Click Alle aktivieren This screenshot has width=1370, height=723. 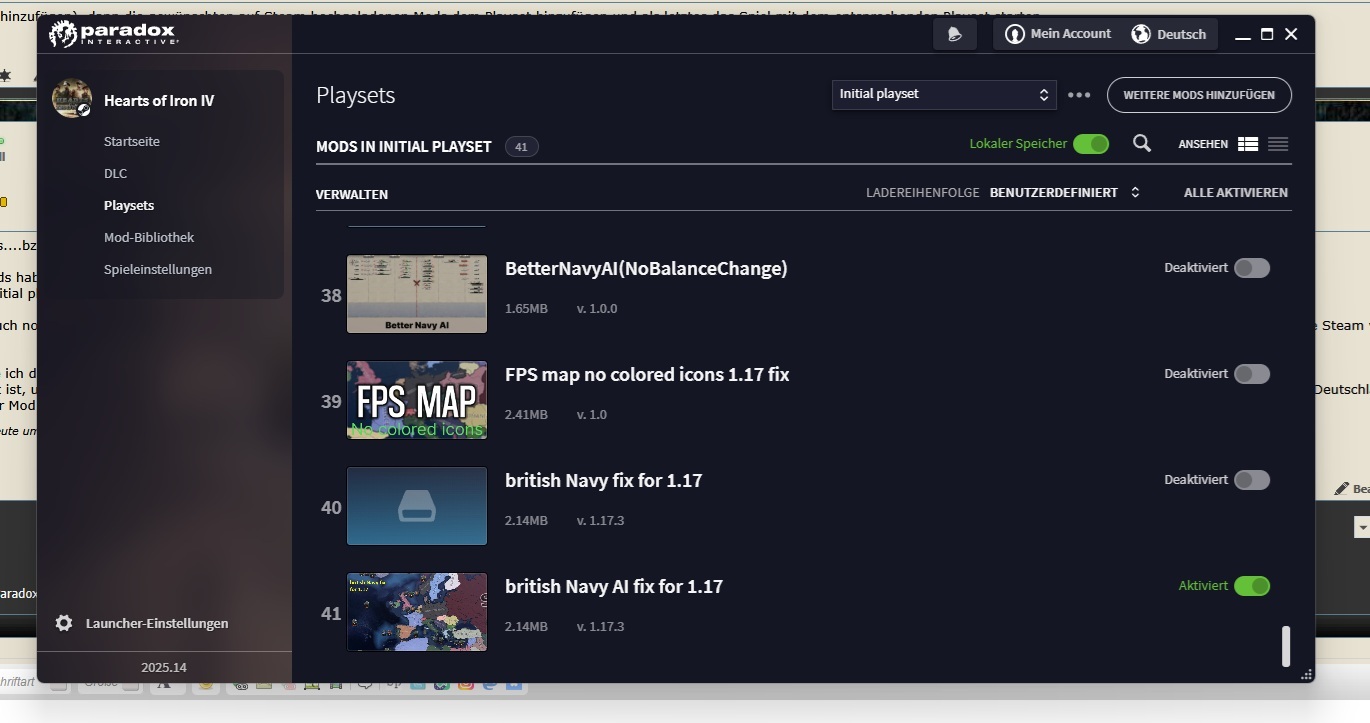pyautogui.click(x=1236, y=192)
